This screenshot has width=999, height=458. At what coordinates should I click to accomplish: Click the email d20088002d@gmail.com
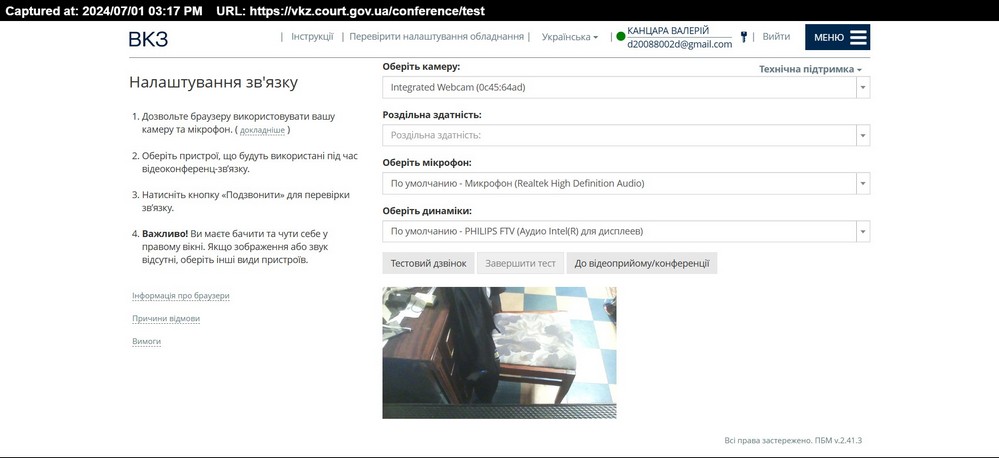pyautogui.click(x=679, y=45)
